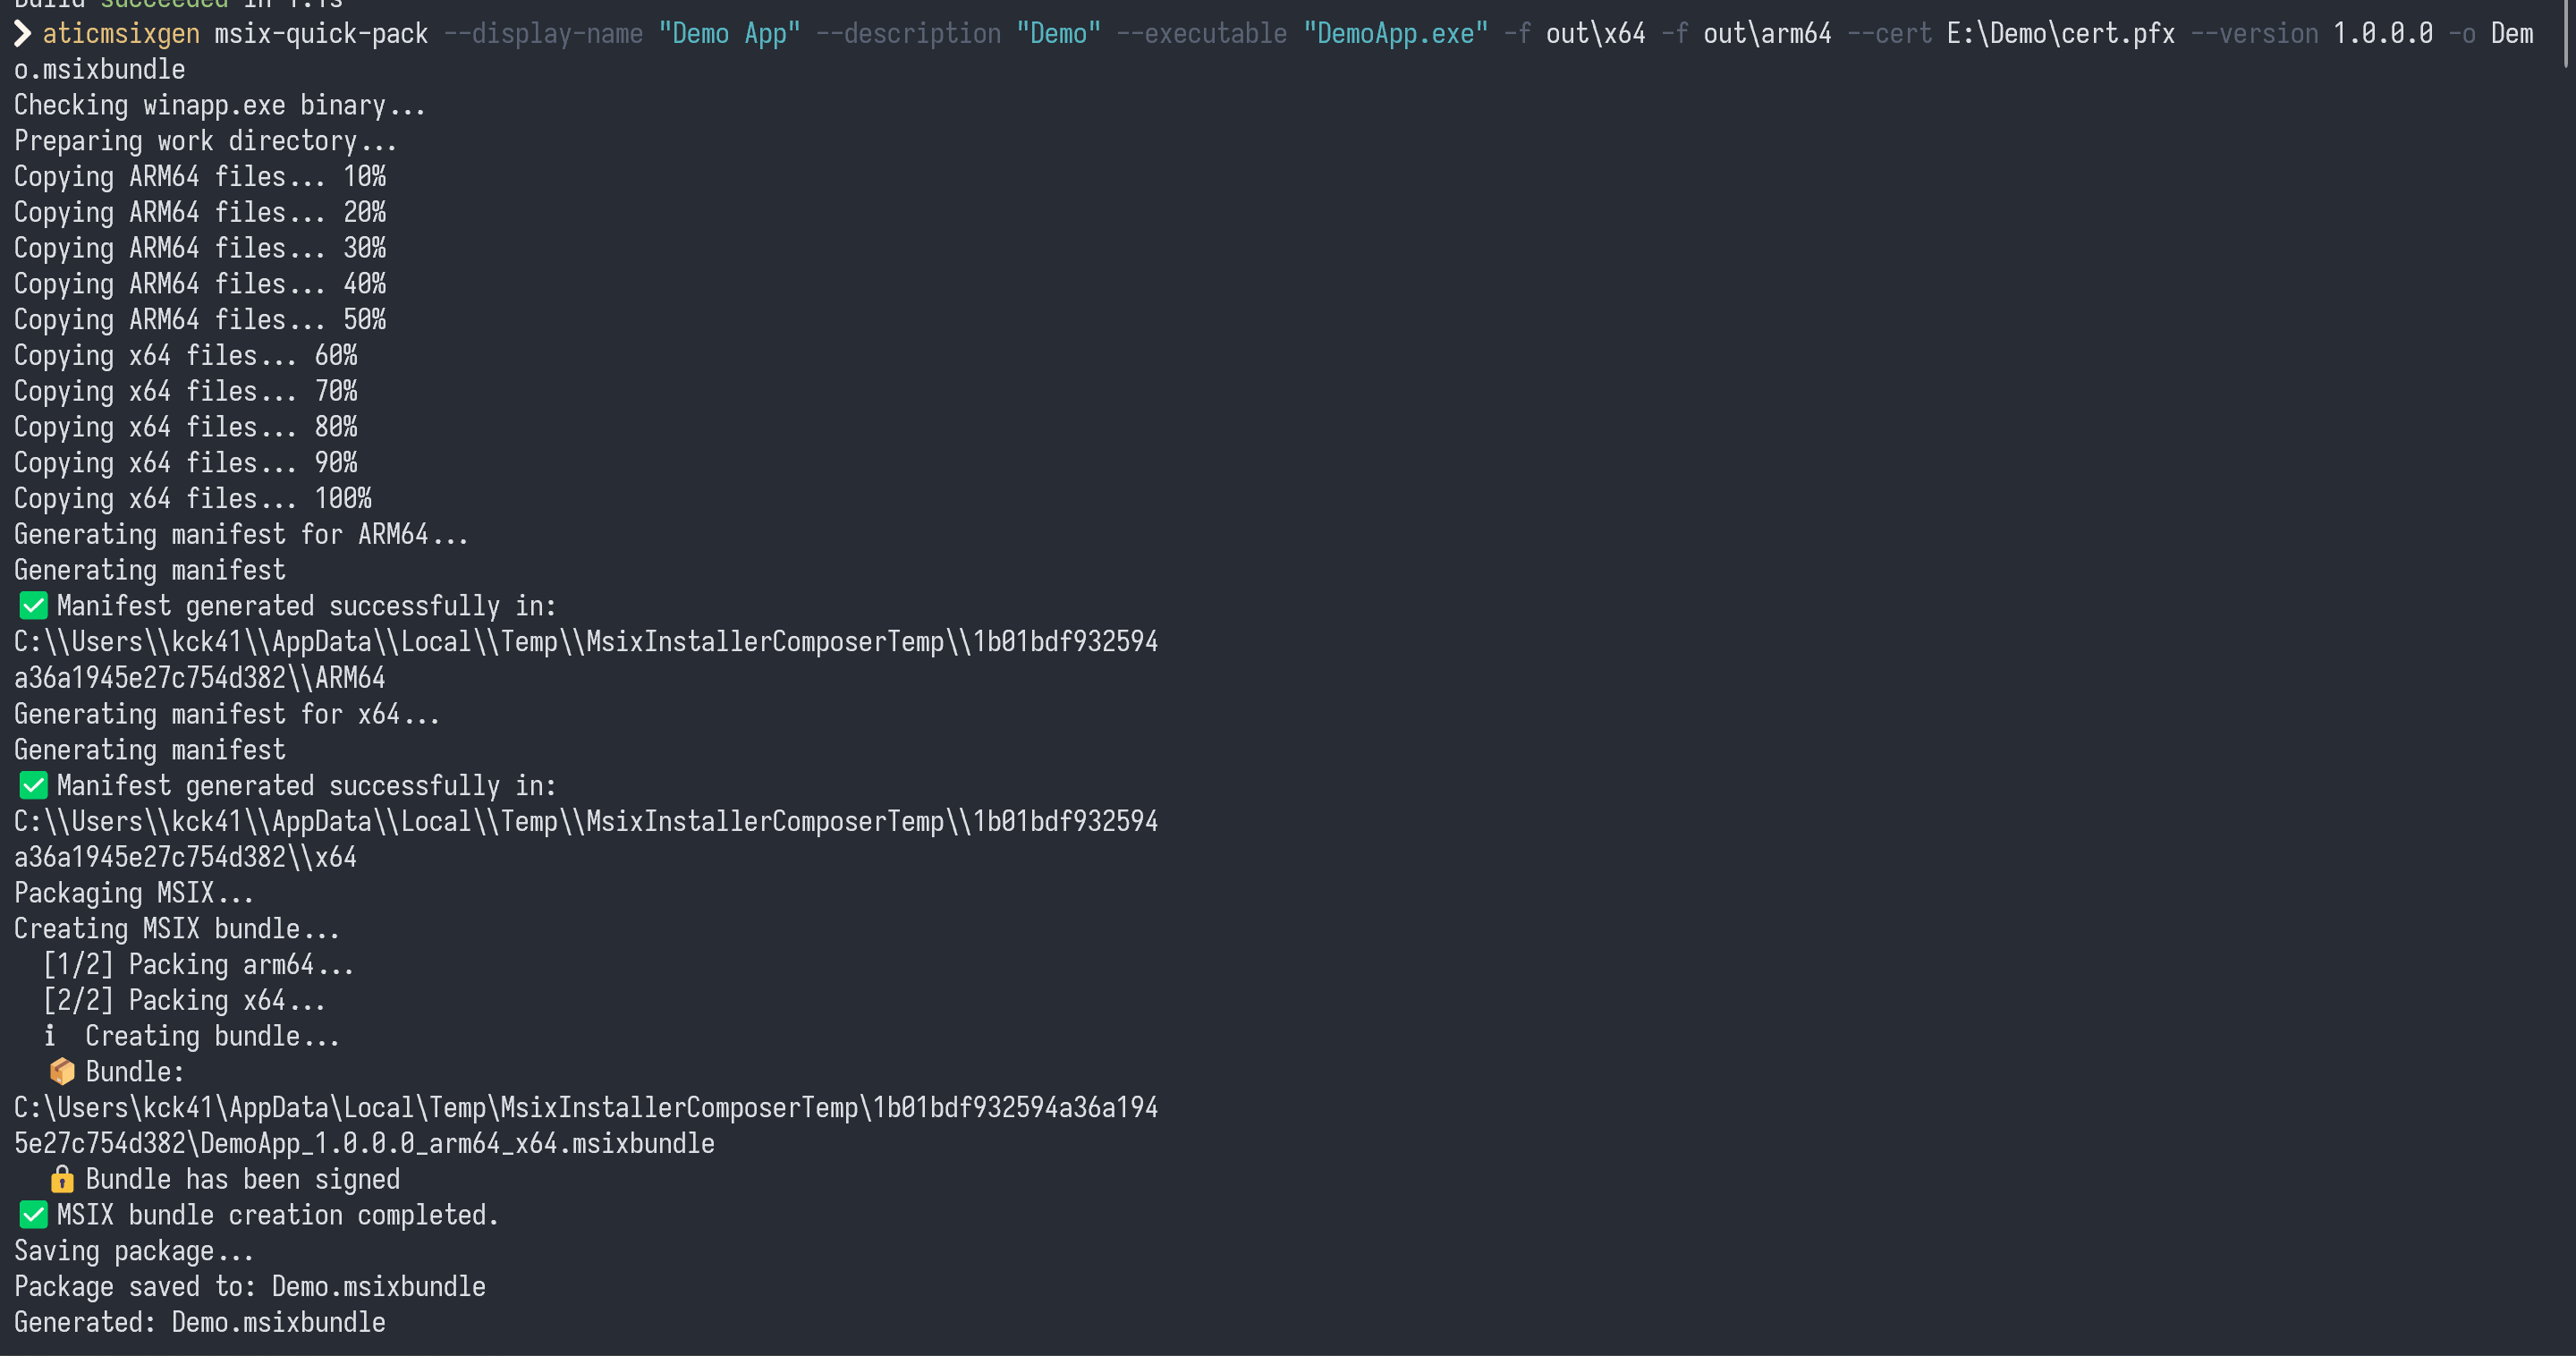This screenshot has width=2576, height=1356.
Task: Click the --description option
Action: 908,34
